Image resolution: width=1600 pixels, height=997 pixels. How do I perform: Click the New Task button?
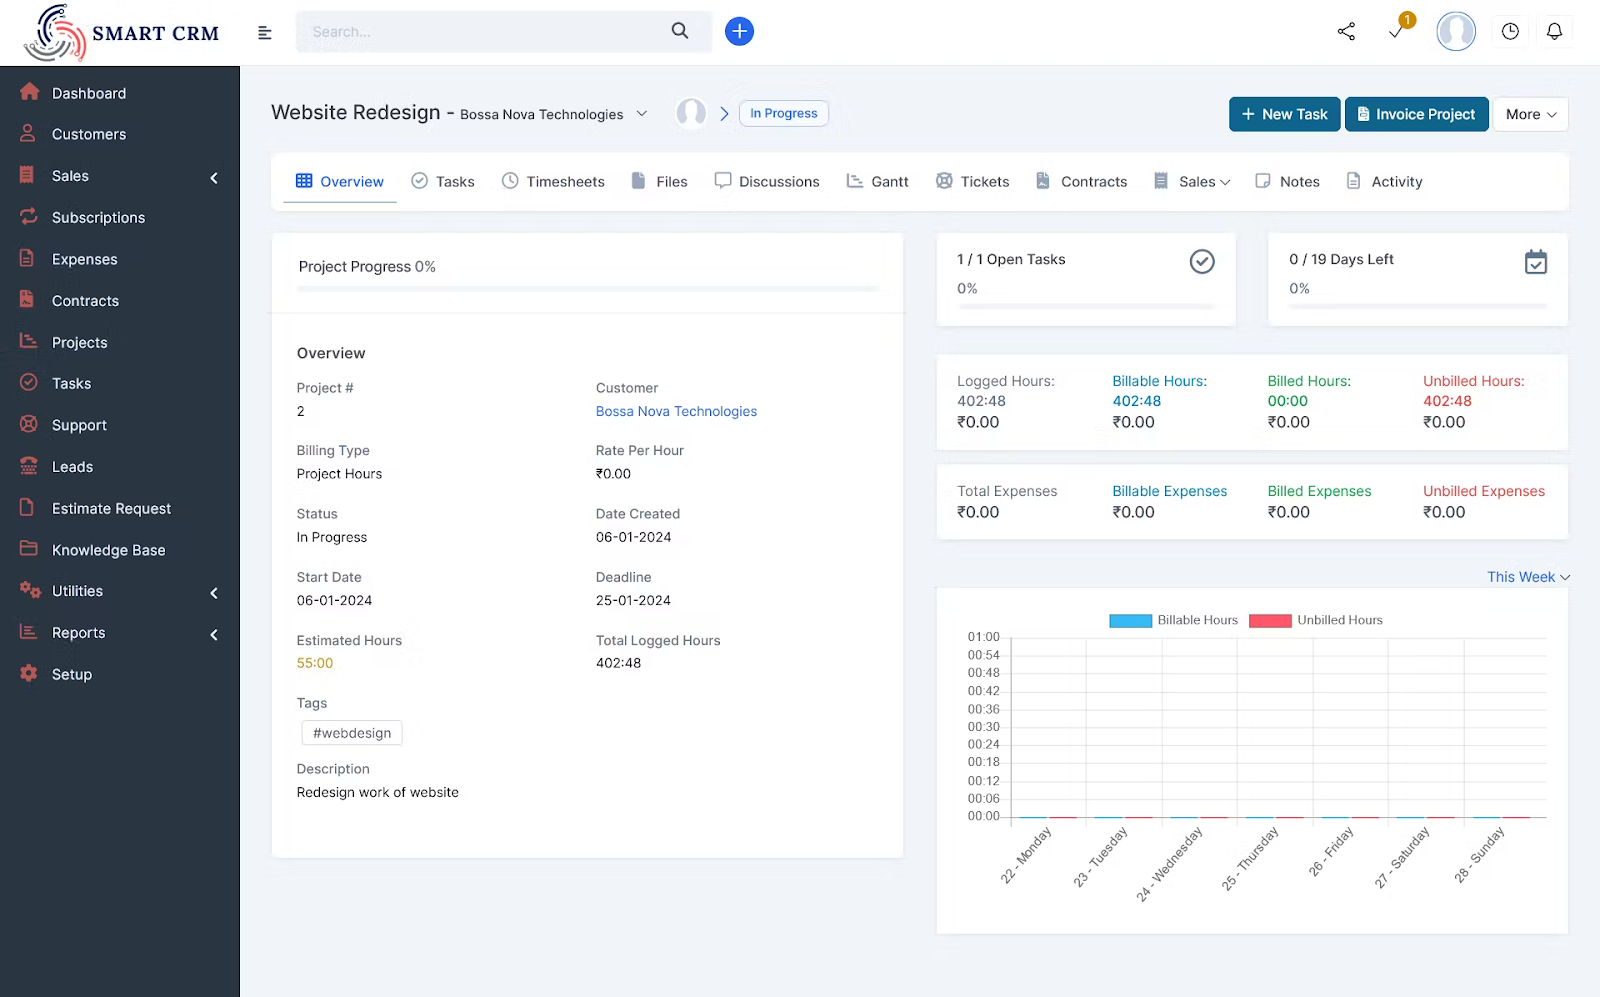[x=1284, y=114]
